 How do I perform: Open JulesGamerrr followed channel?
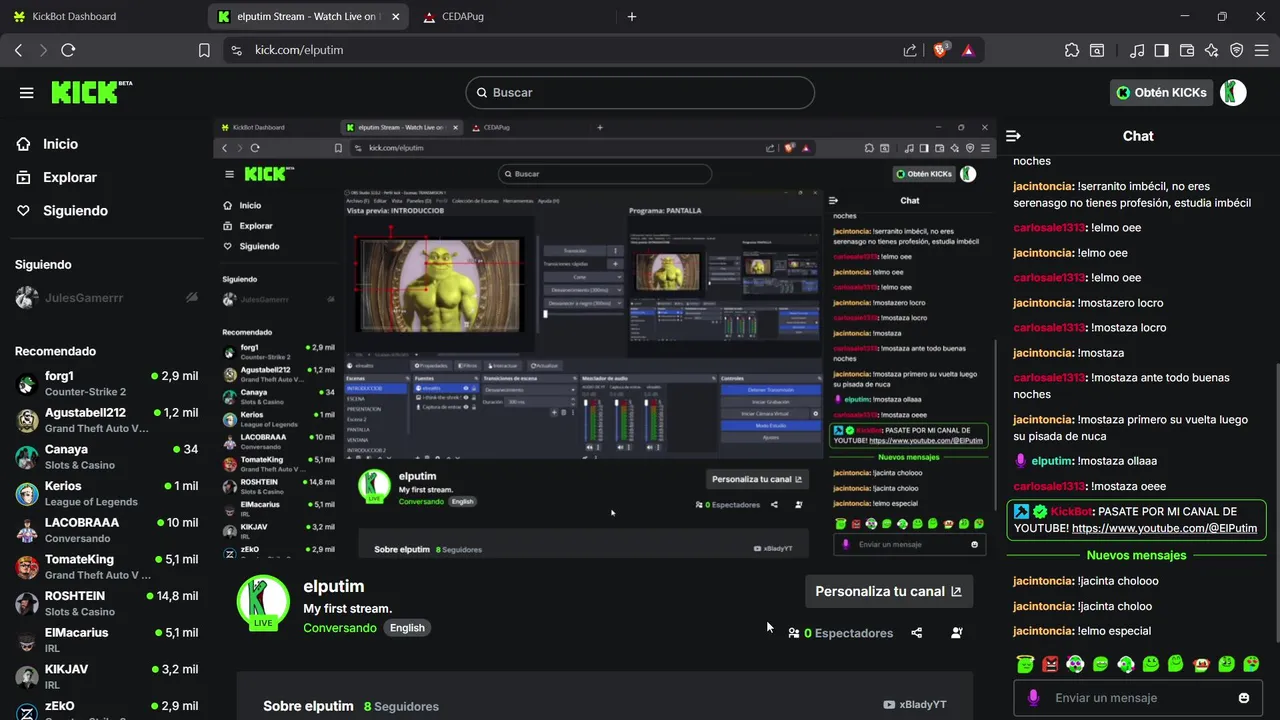coord(106,298)
